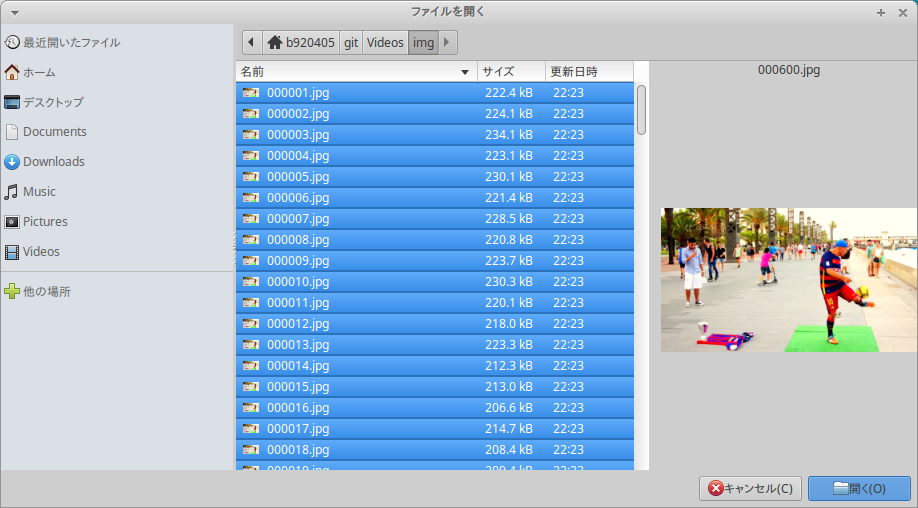Screen dimensions: 918x508
Task: Select file 000015.jpg
Action: coord(435,387)
